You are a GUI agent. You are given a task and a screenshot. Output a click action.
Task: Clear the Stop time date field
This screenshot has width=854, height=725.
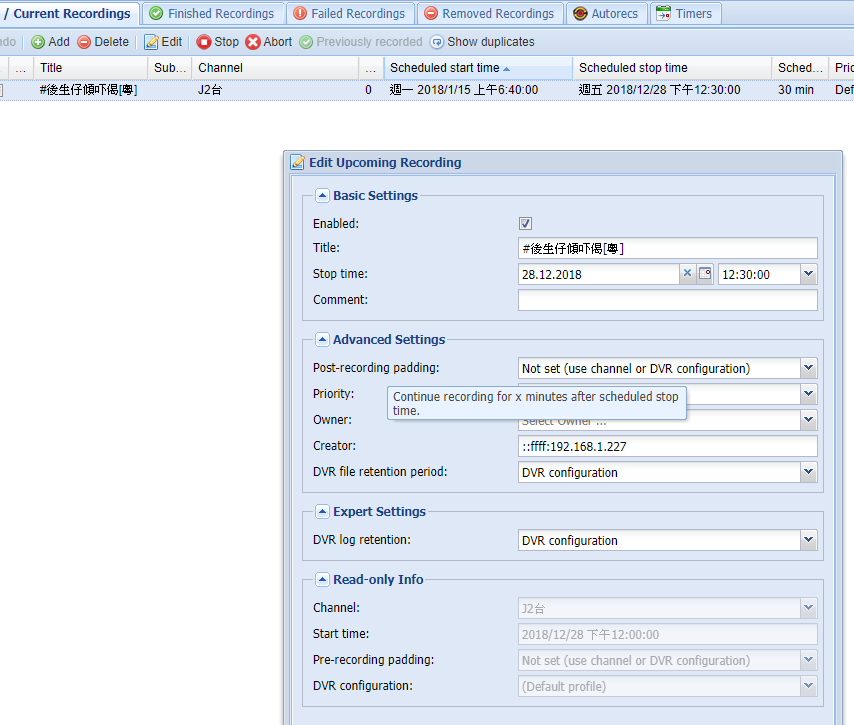tap(687, 273)
